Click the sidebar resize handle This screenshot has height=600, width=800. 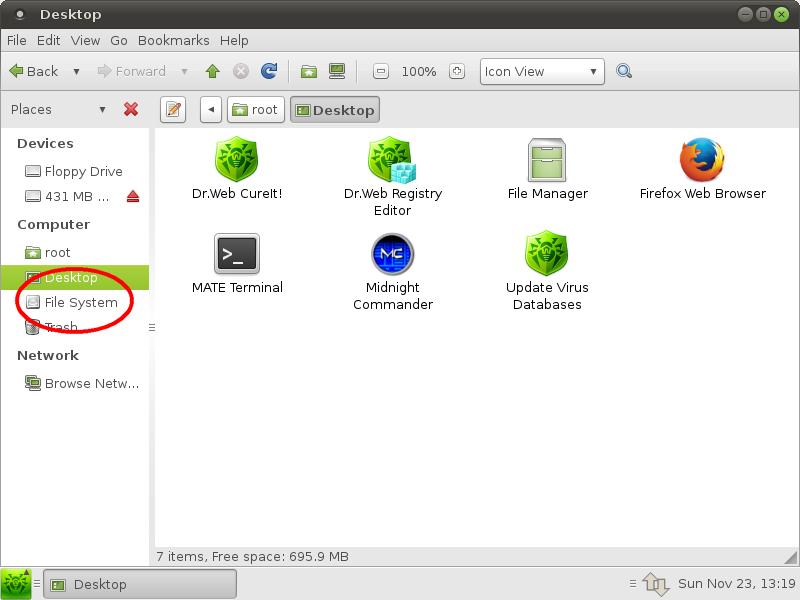point(152,327)
